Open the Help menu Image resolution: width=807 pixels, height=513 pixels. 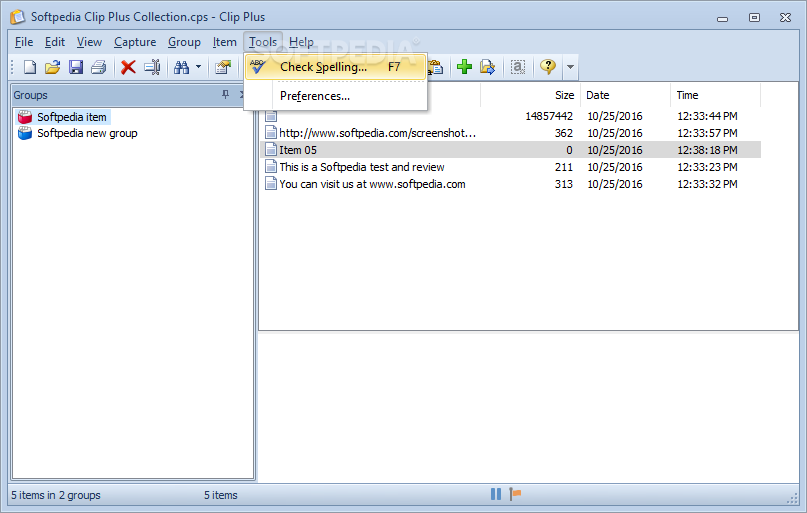[x=301, y=42]
